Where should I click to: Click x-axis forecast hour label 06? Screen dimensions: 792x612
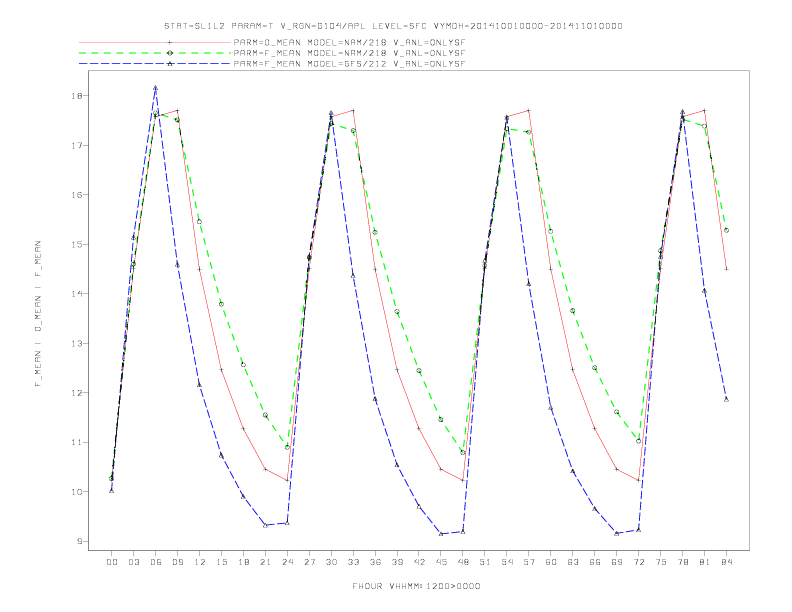(x=156, y=562)
